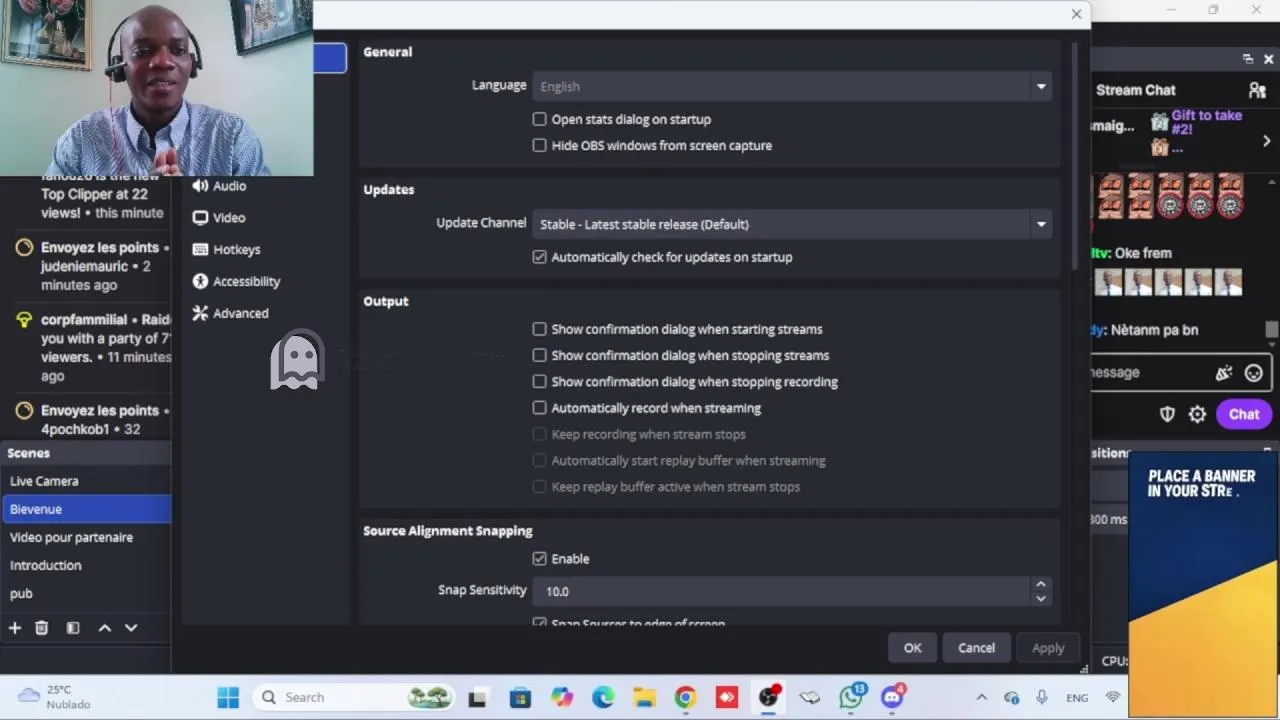Pop out the Stream Chat dock

click(1248, 59)
